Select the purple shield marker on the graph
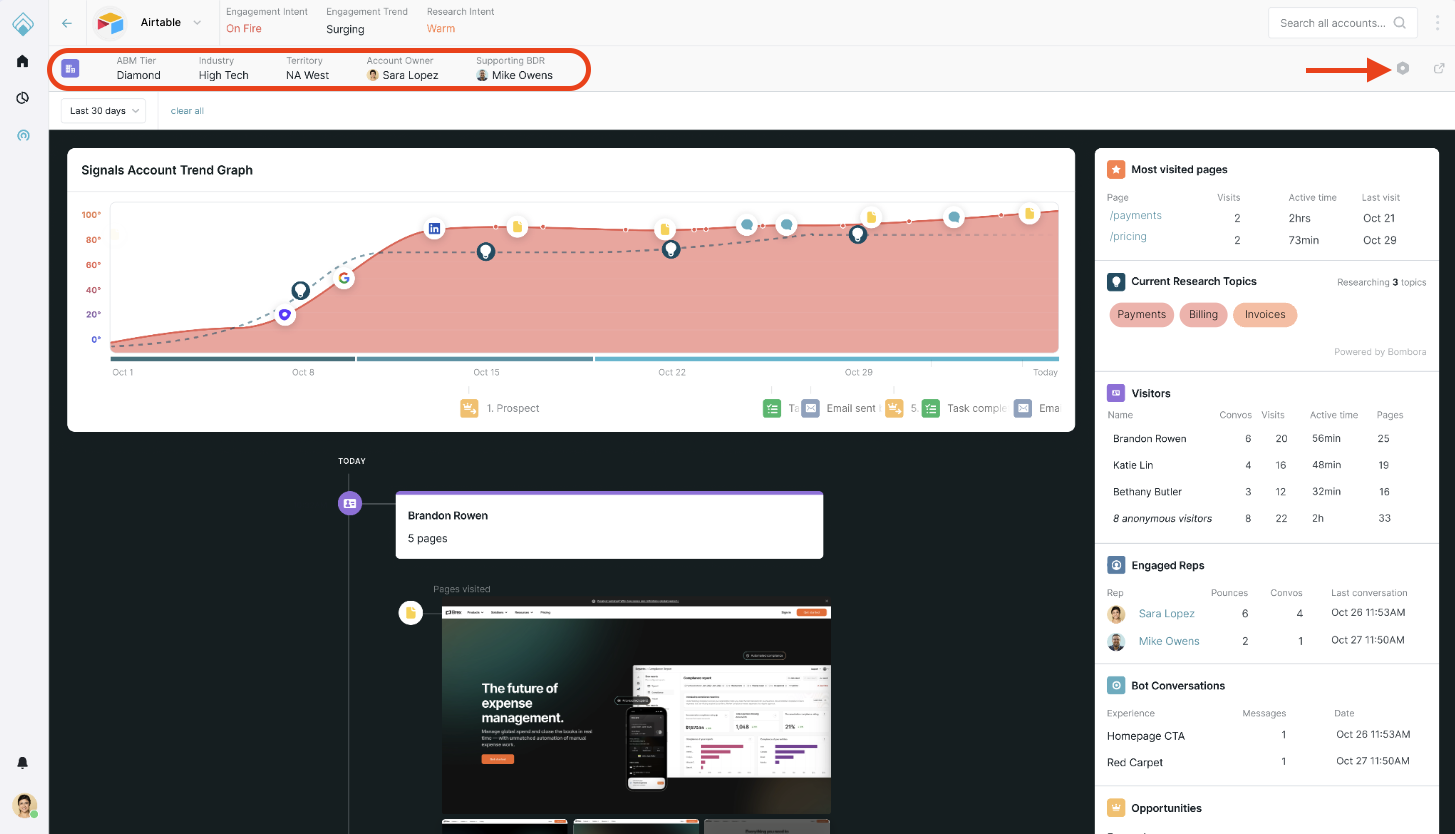Viewport: 1455px width, 834px height. pos(285,314)
